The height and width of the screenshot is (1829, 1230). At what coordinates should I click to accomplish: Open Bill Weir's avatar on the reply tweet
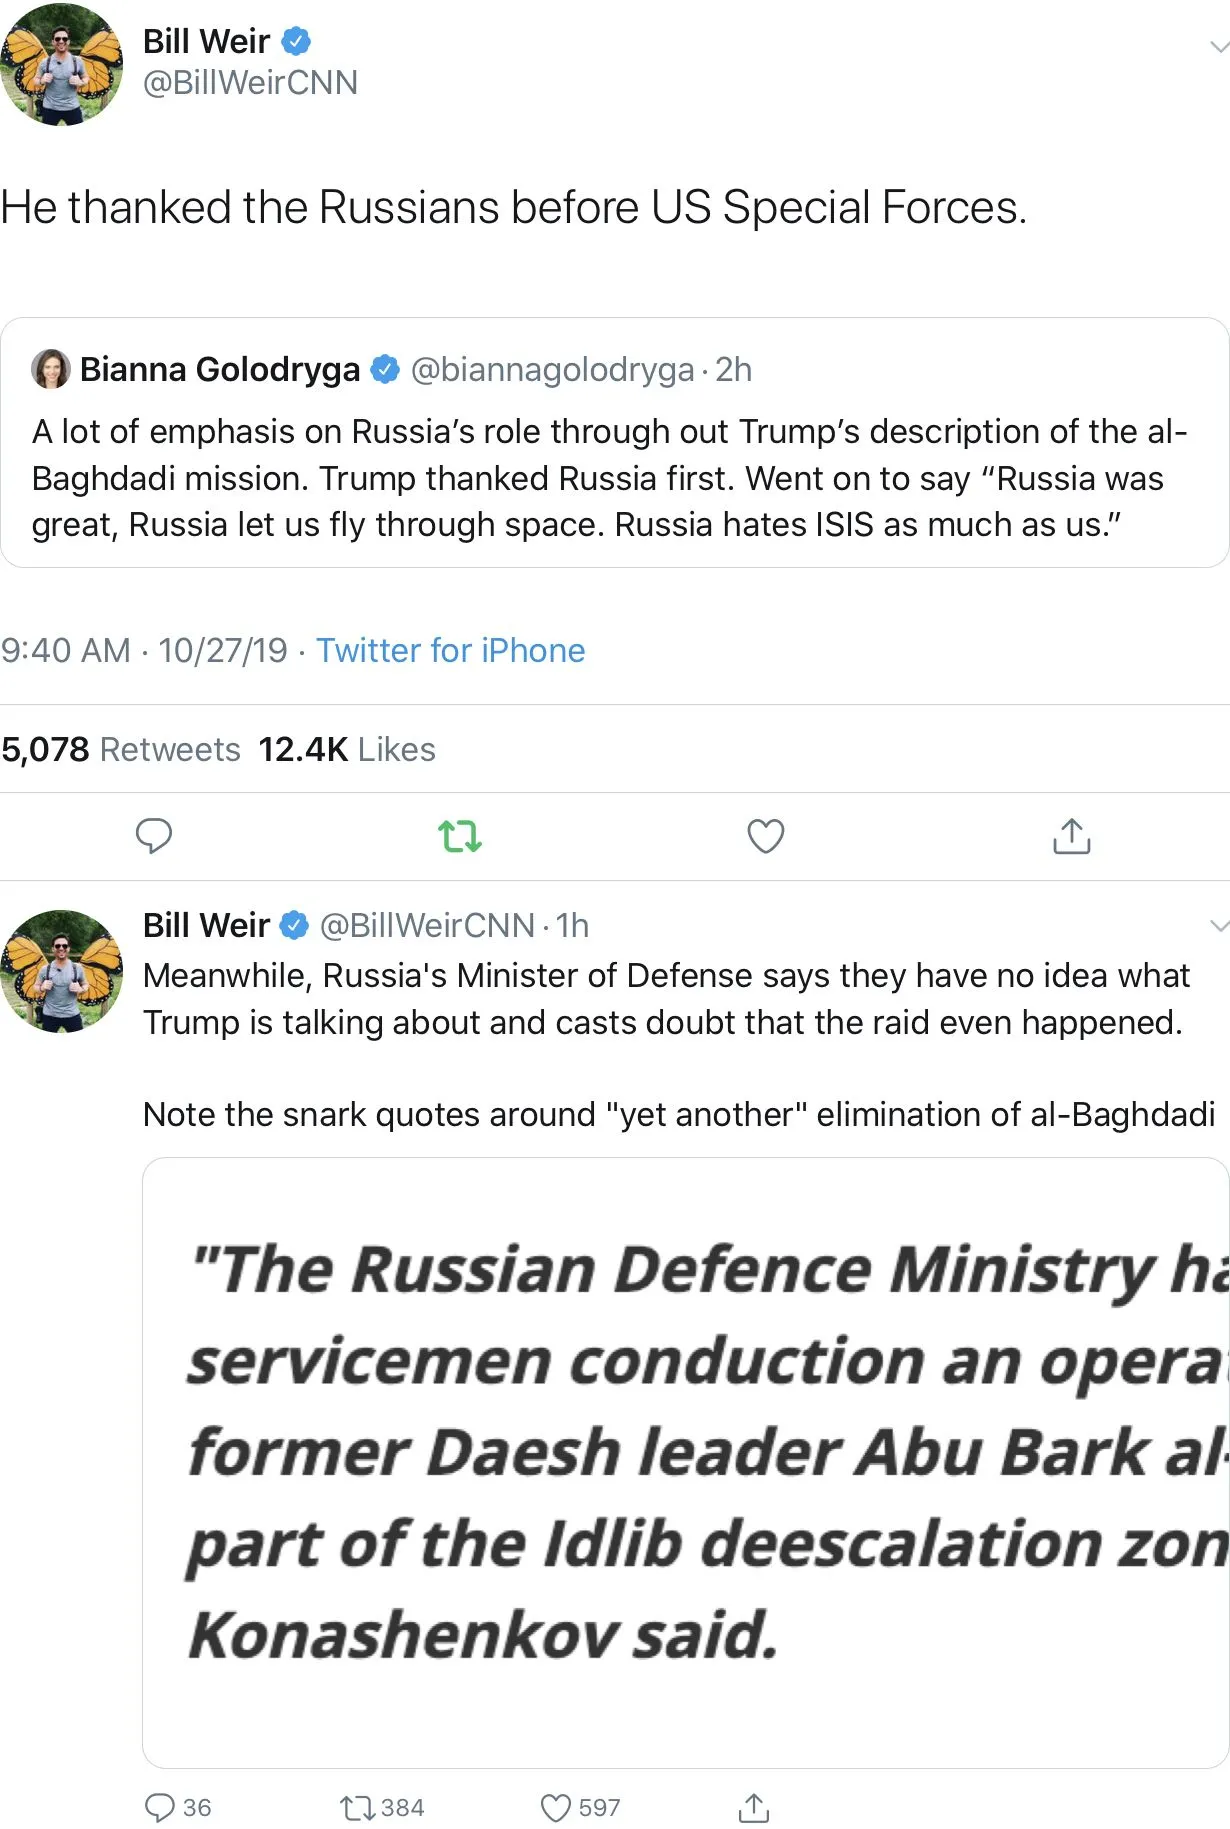(x=62, y=970)
